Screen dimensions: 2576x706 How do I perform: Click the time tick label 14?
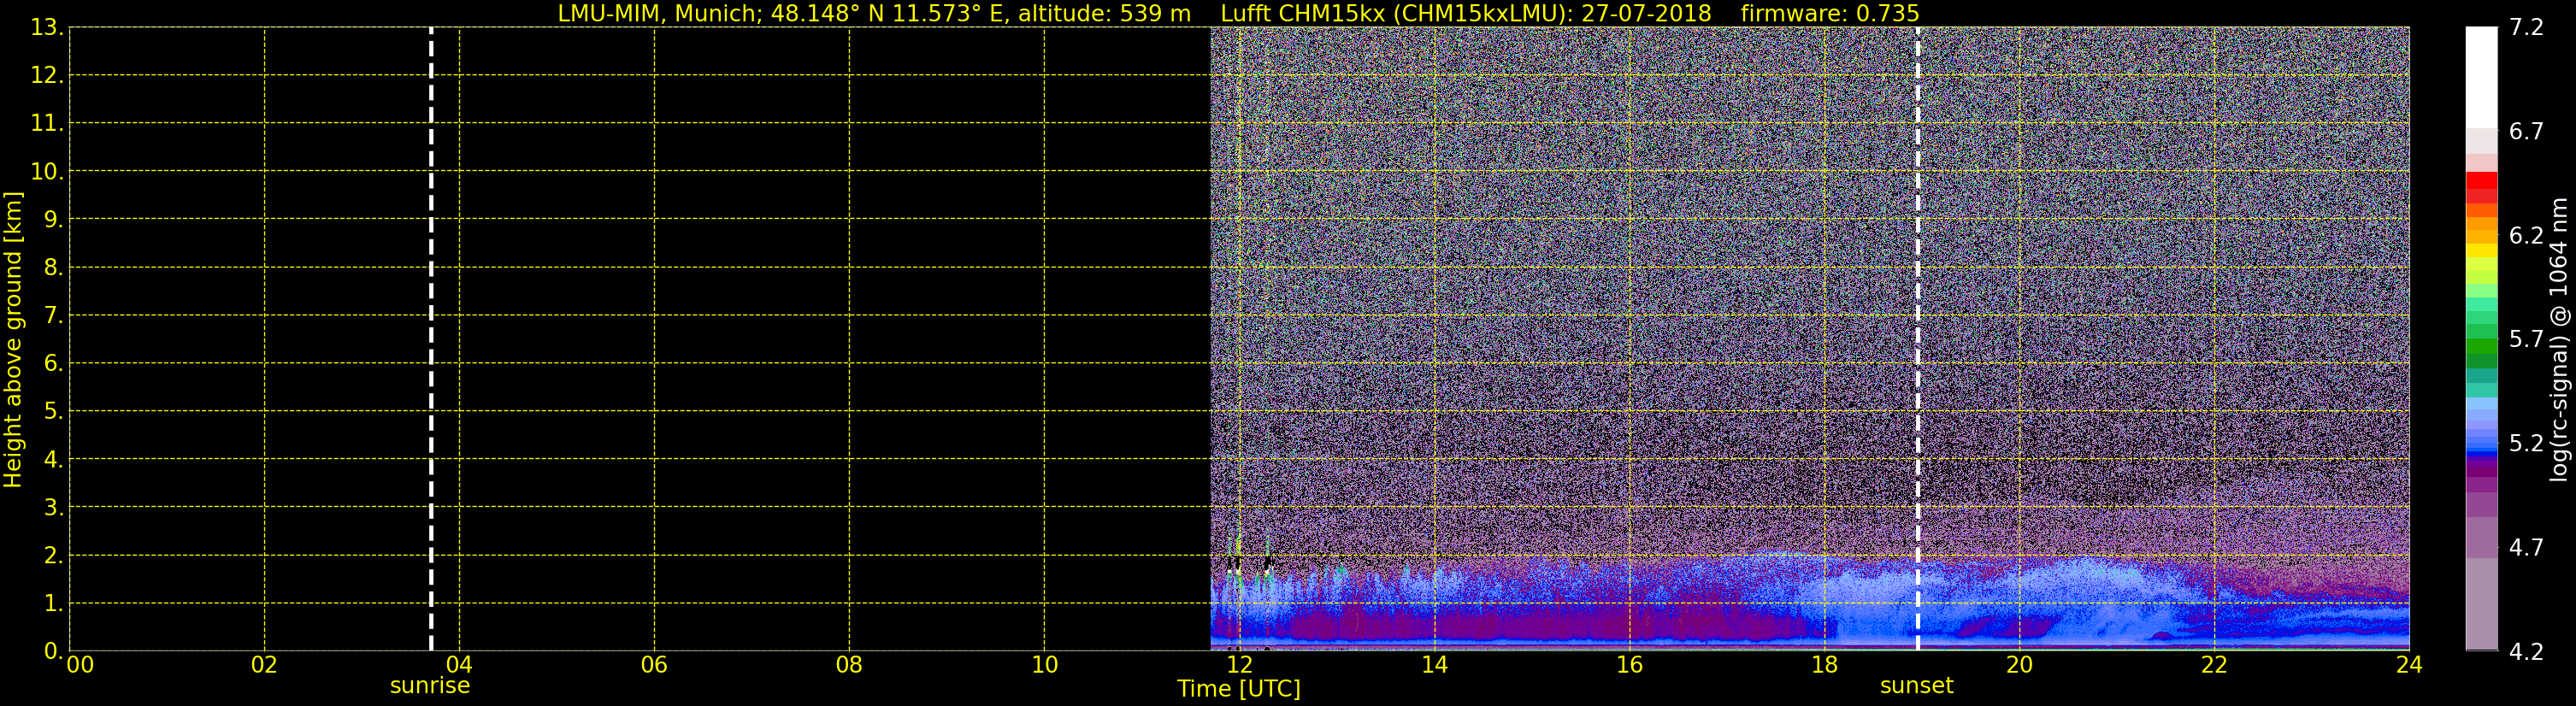[x=1434, y=665]
